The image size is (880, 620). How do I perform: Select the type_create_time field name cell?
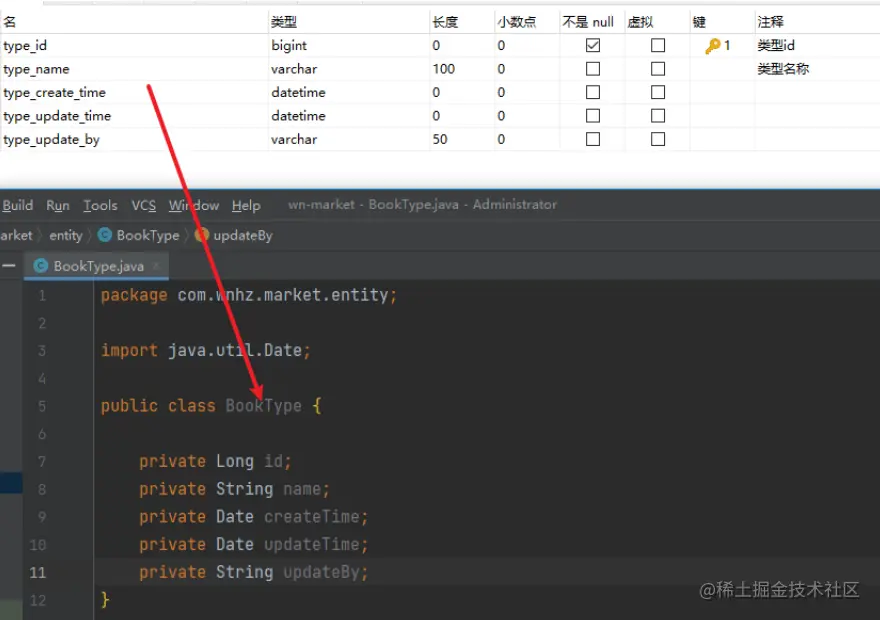coord(135,92)
